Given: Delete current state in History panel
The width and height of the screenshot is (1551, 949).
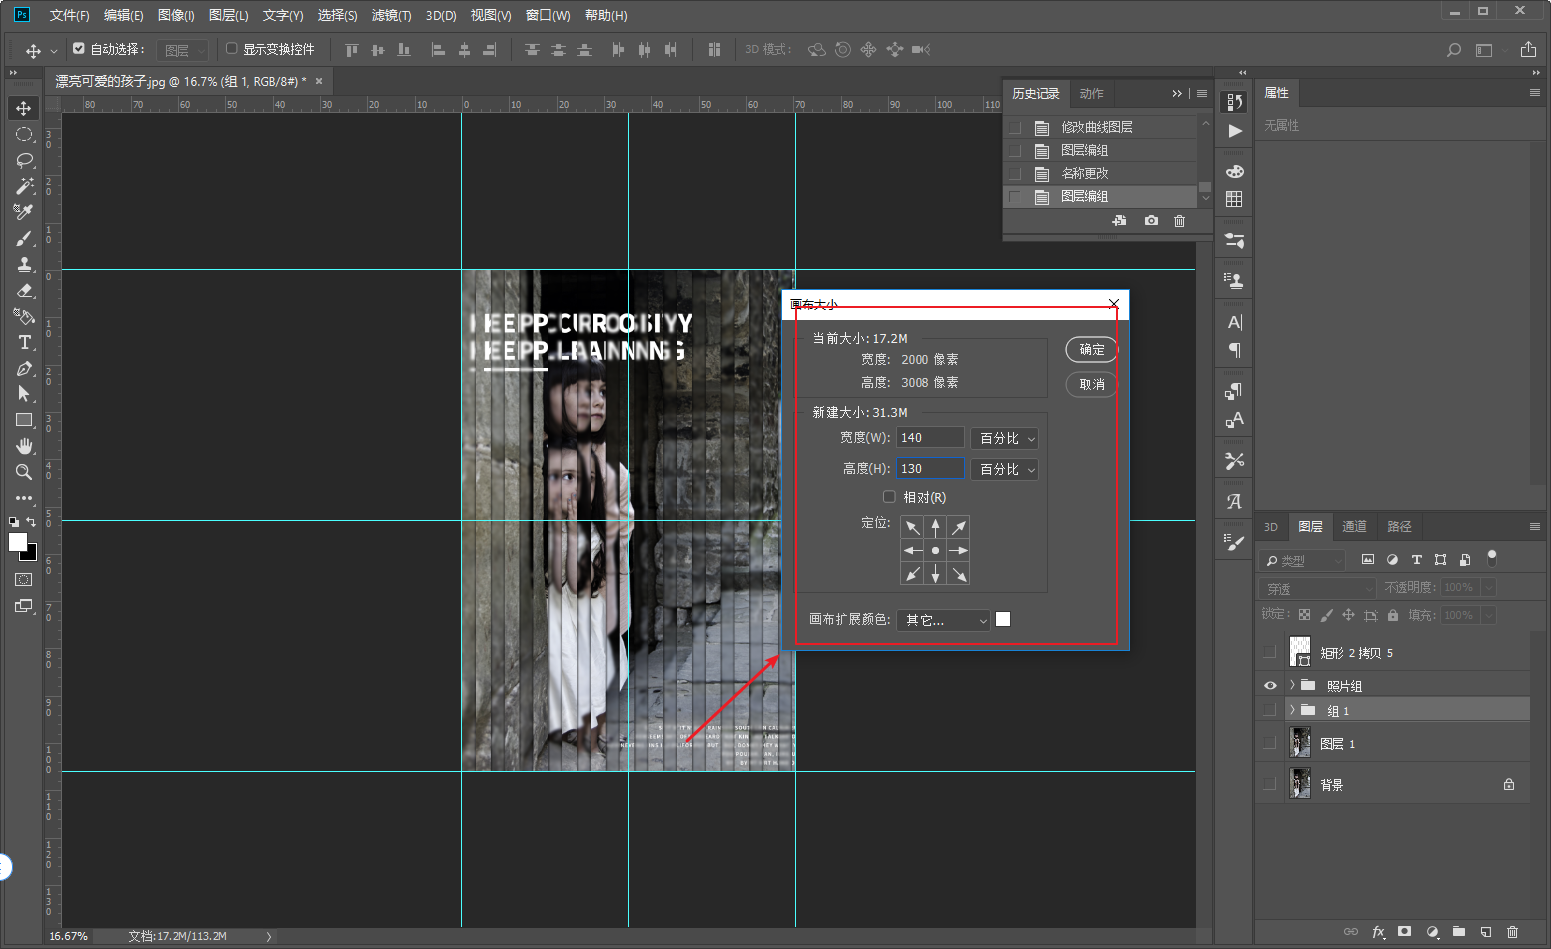Looking at the screenshot, I should click(1179, 220).
